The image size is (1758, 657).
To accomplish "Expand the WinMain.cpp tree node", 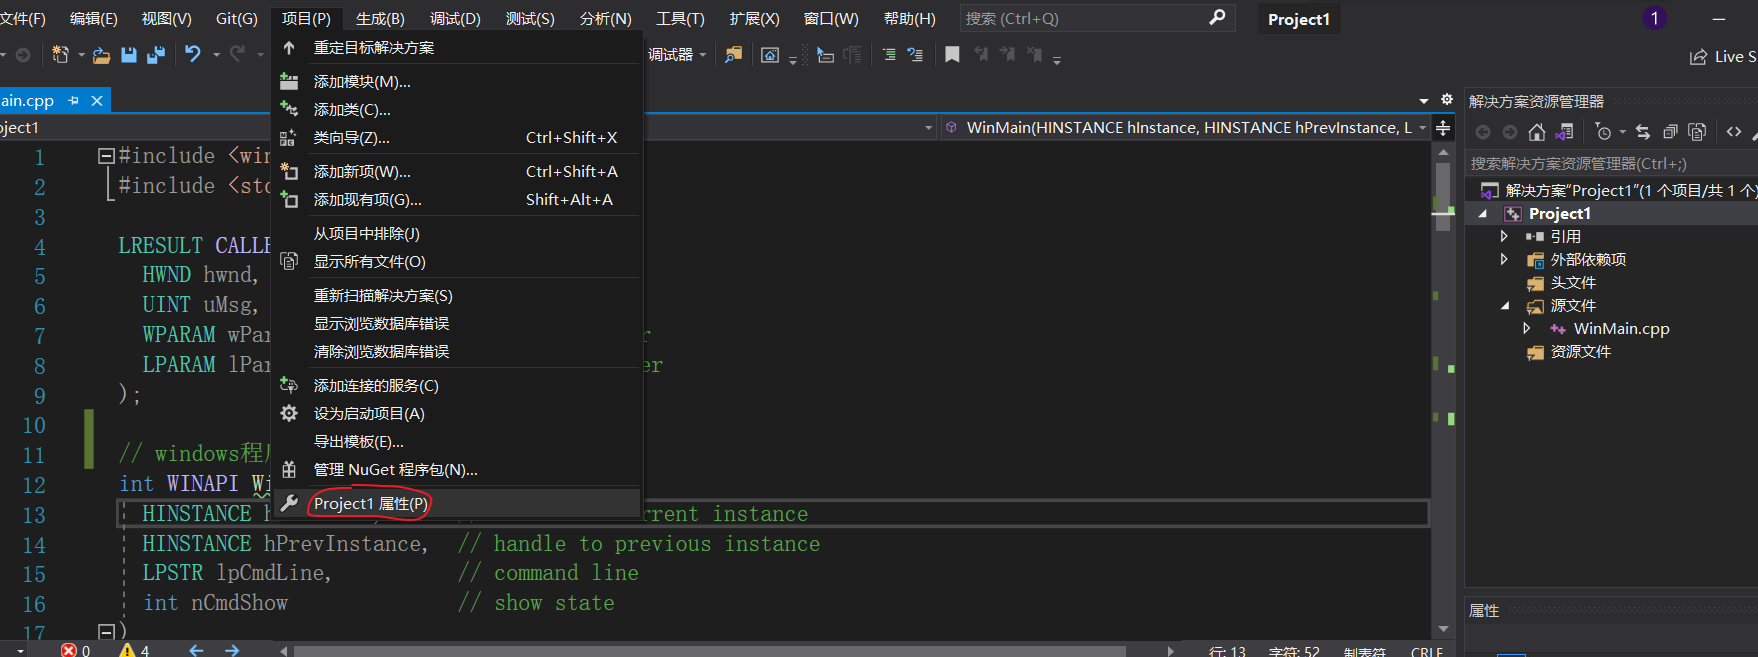I will click(x=1526, y=328).
